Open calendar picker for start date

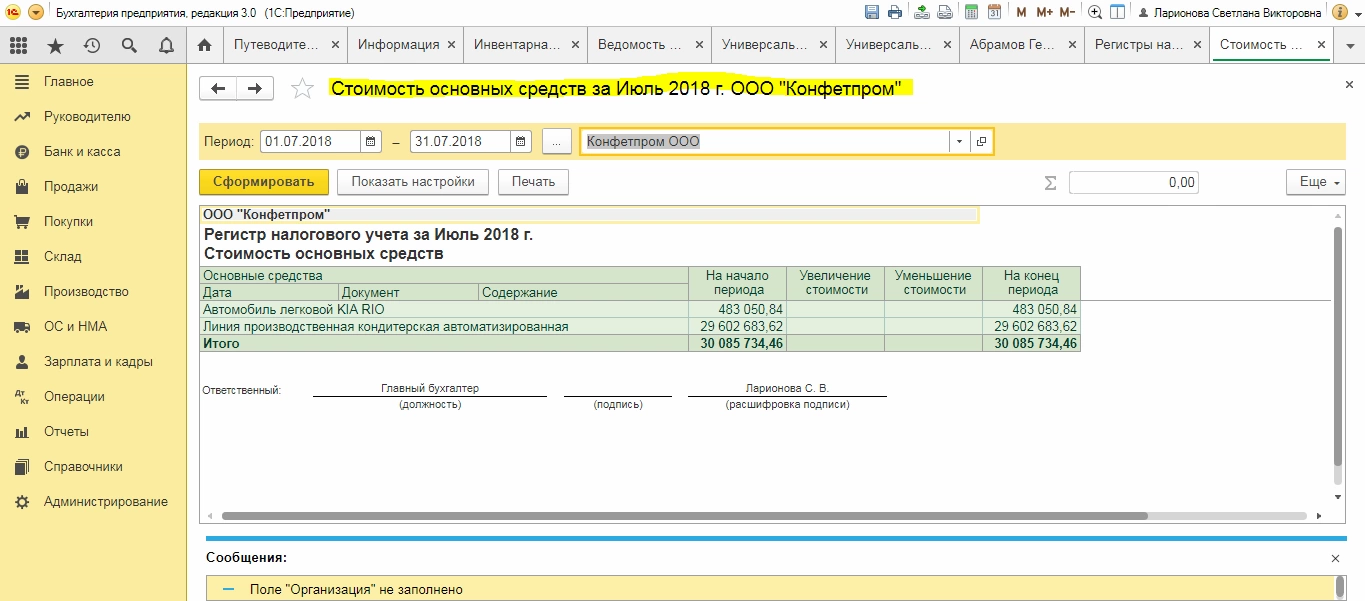[x=371, y=142]
